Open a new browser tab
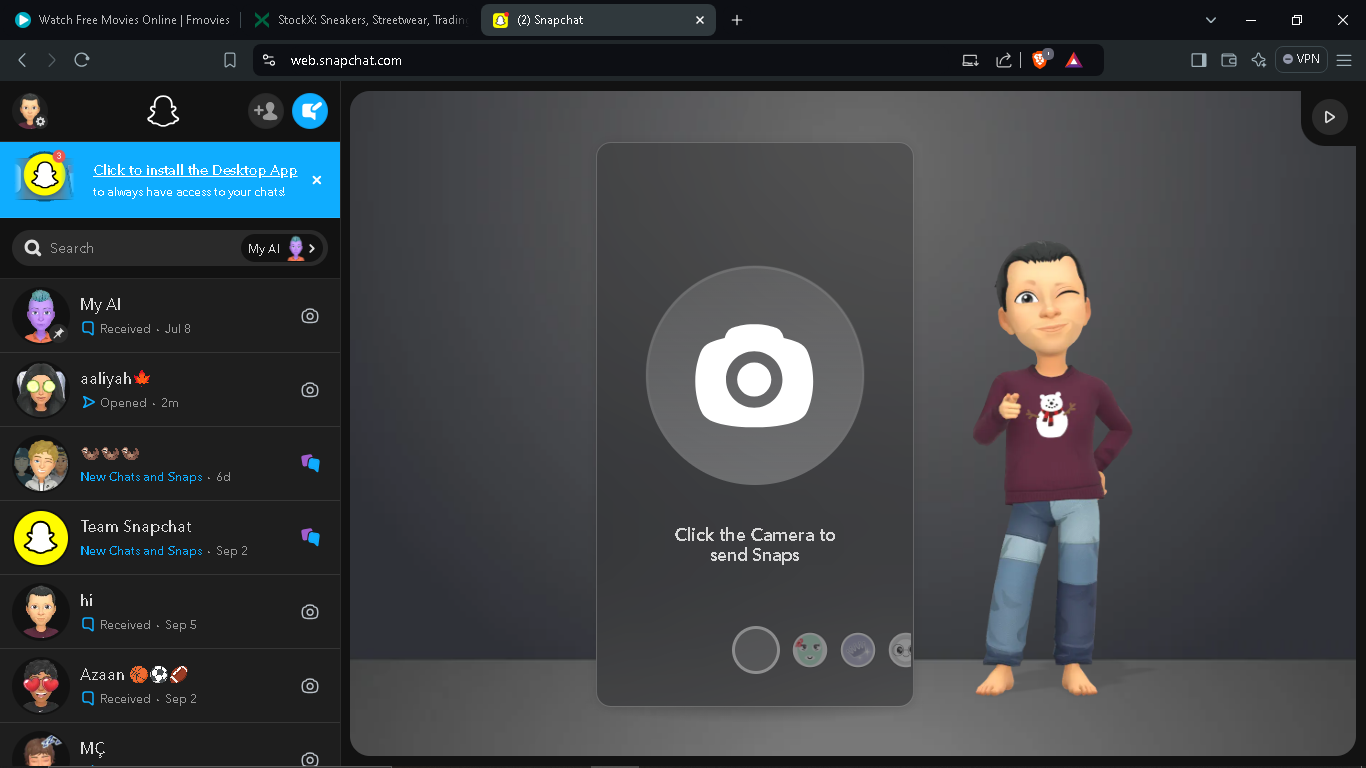 click(737, 20)
